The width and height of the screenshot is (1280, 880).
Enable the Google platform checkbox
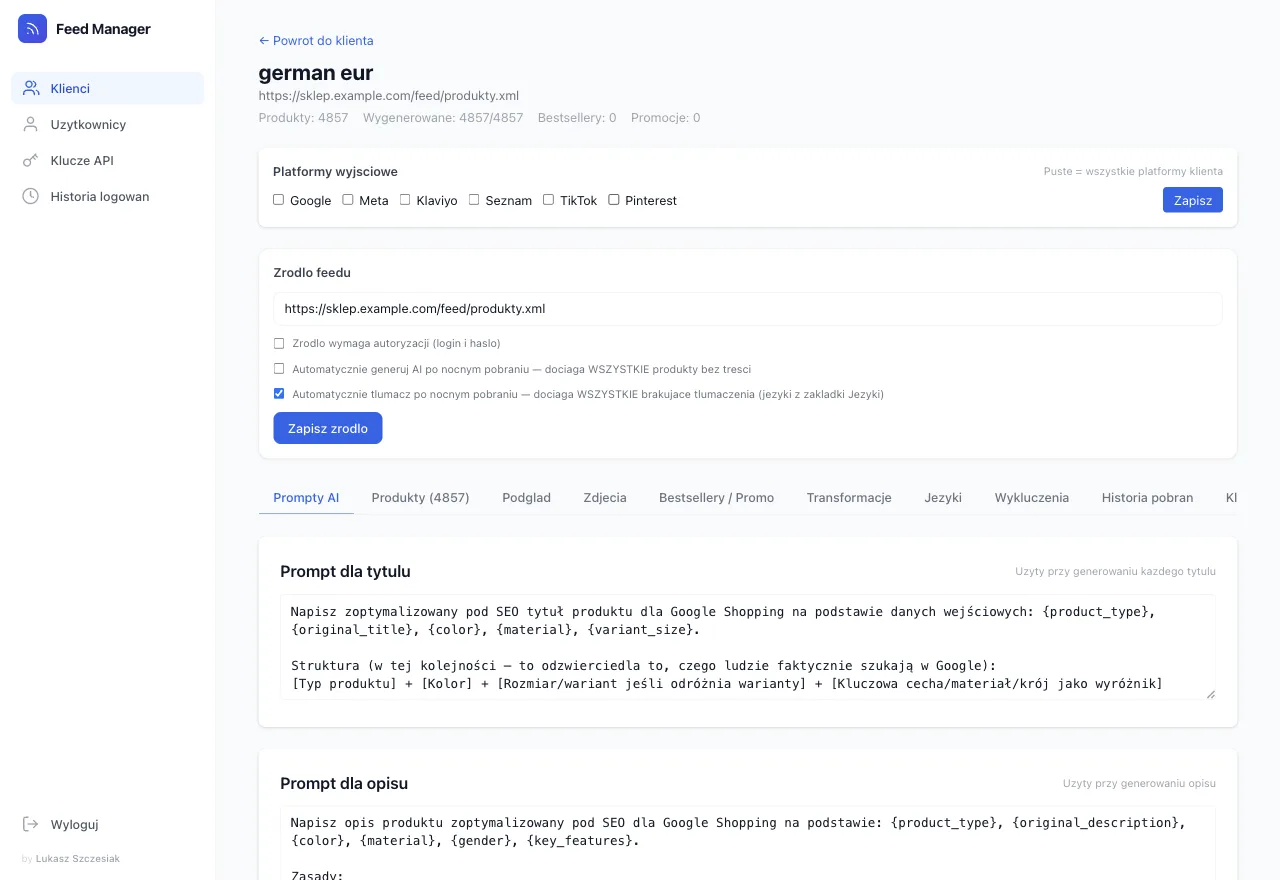coord(279,200)
